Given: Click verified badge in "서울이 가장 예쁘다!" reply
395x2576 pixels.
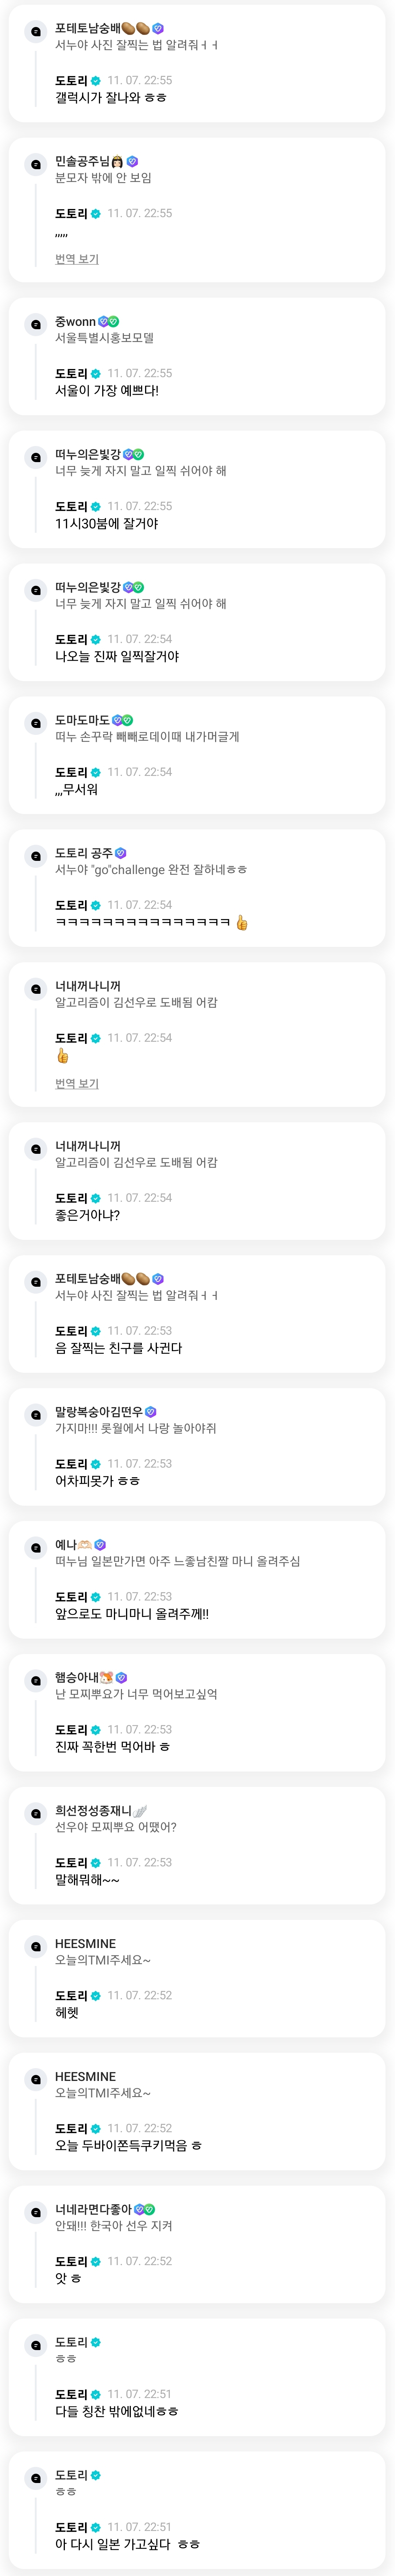Looking at the screenshot, I should click(96, 374).
